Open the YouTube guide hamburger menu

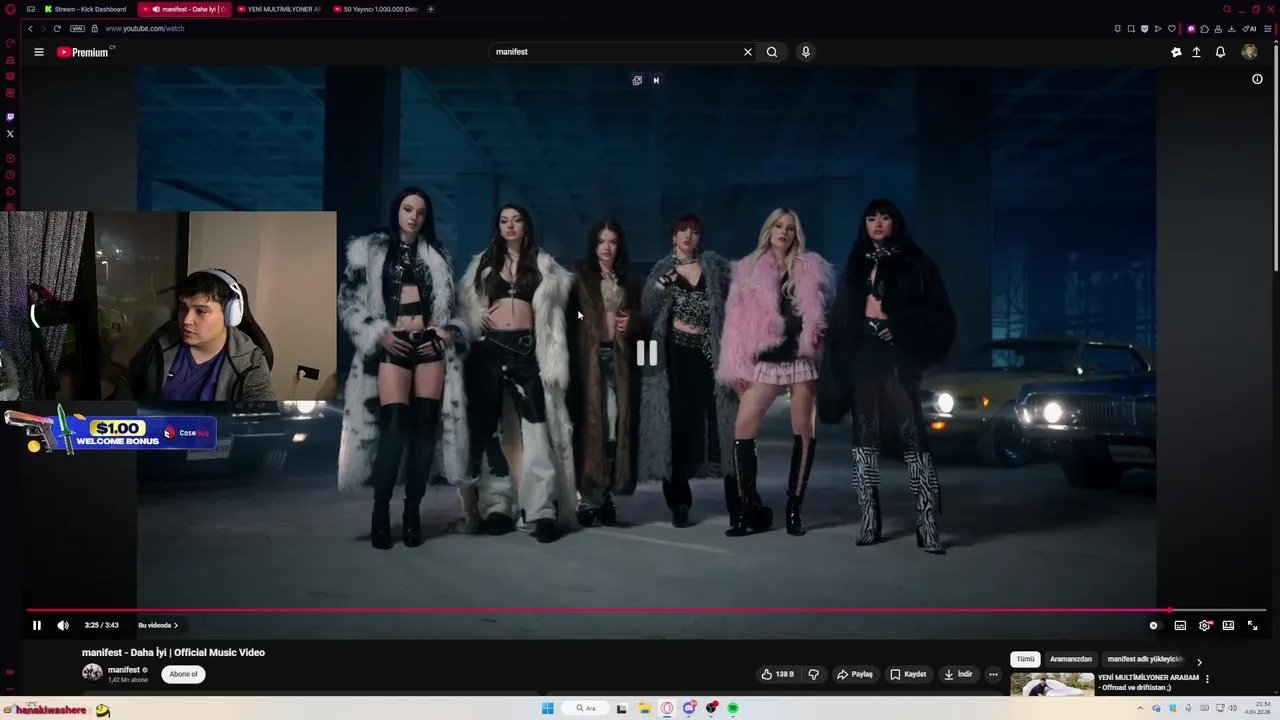[39, 52]
